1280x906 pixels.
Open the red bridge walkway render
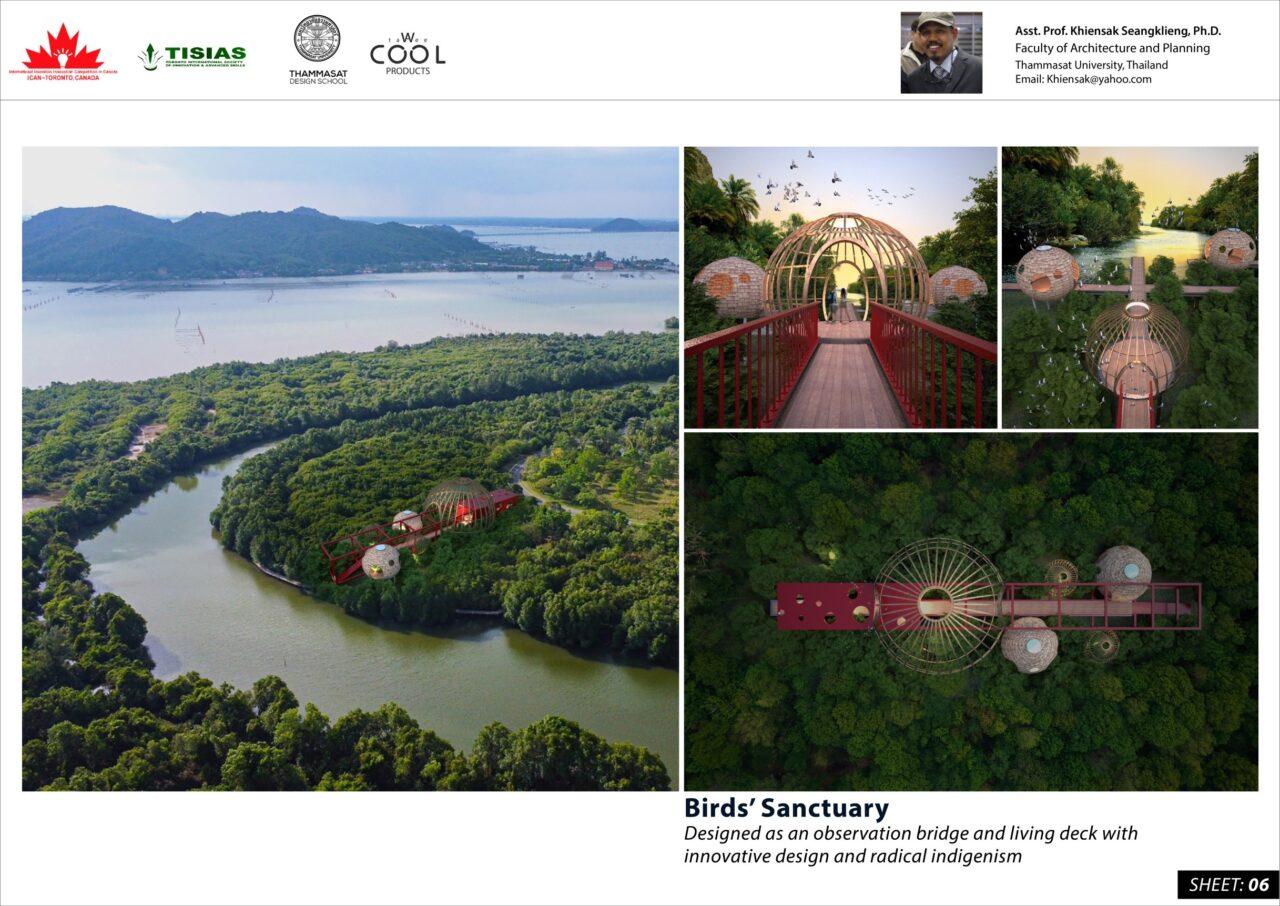pos(841,287)
